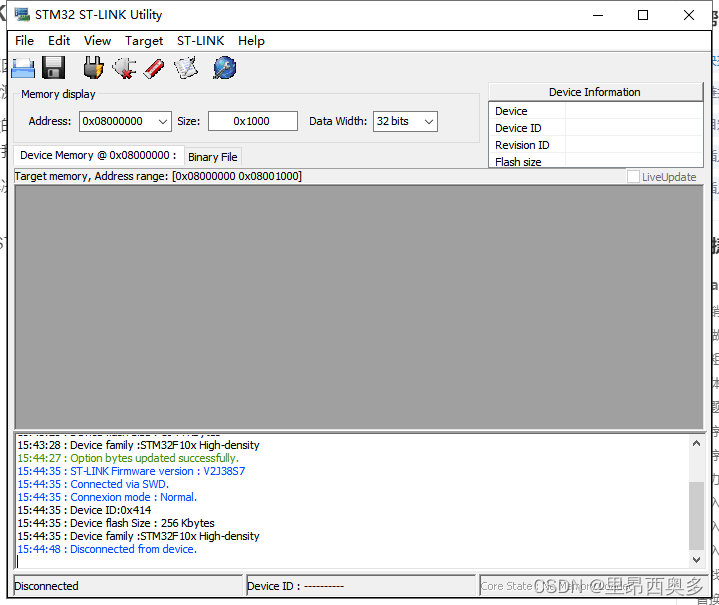Disconnect from target using unplug icon
The width and height of the screenshot is (719, 605).
(x=124, y=68)
